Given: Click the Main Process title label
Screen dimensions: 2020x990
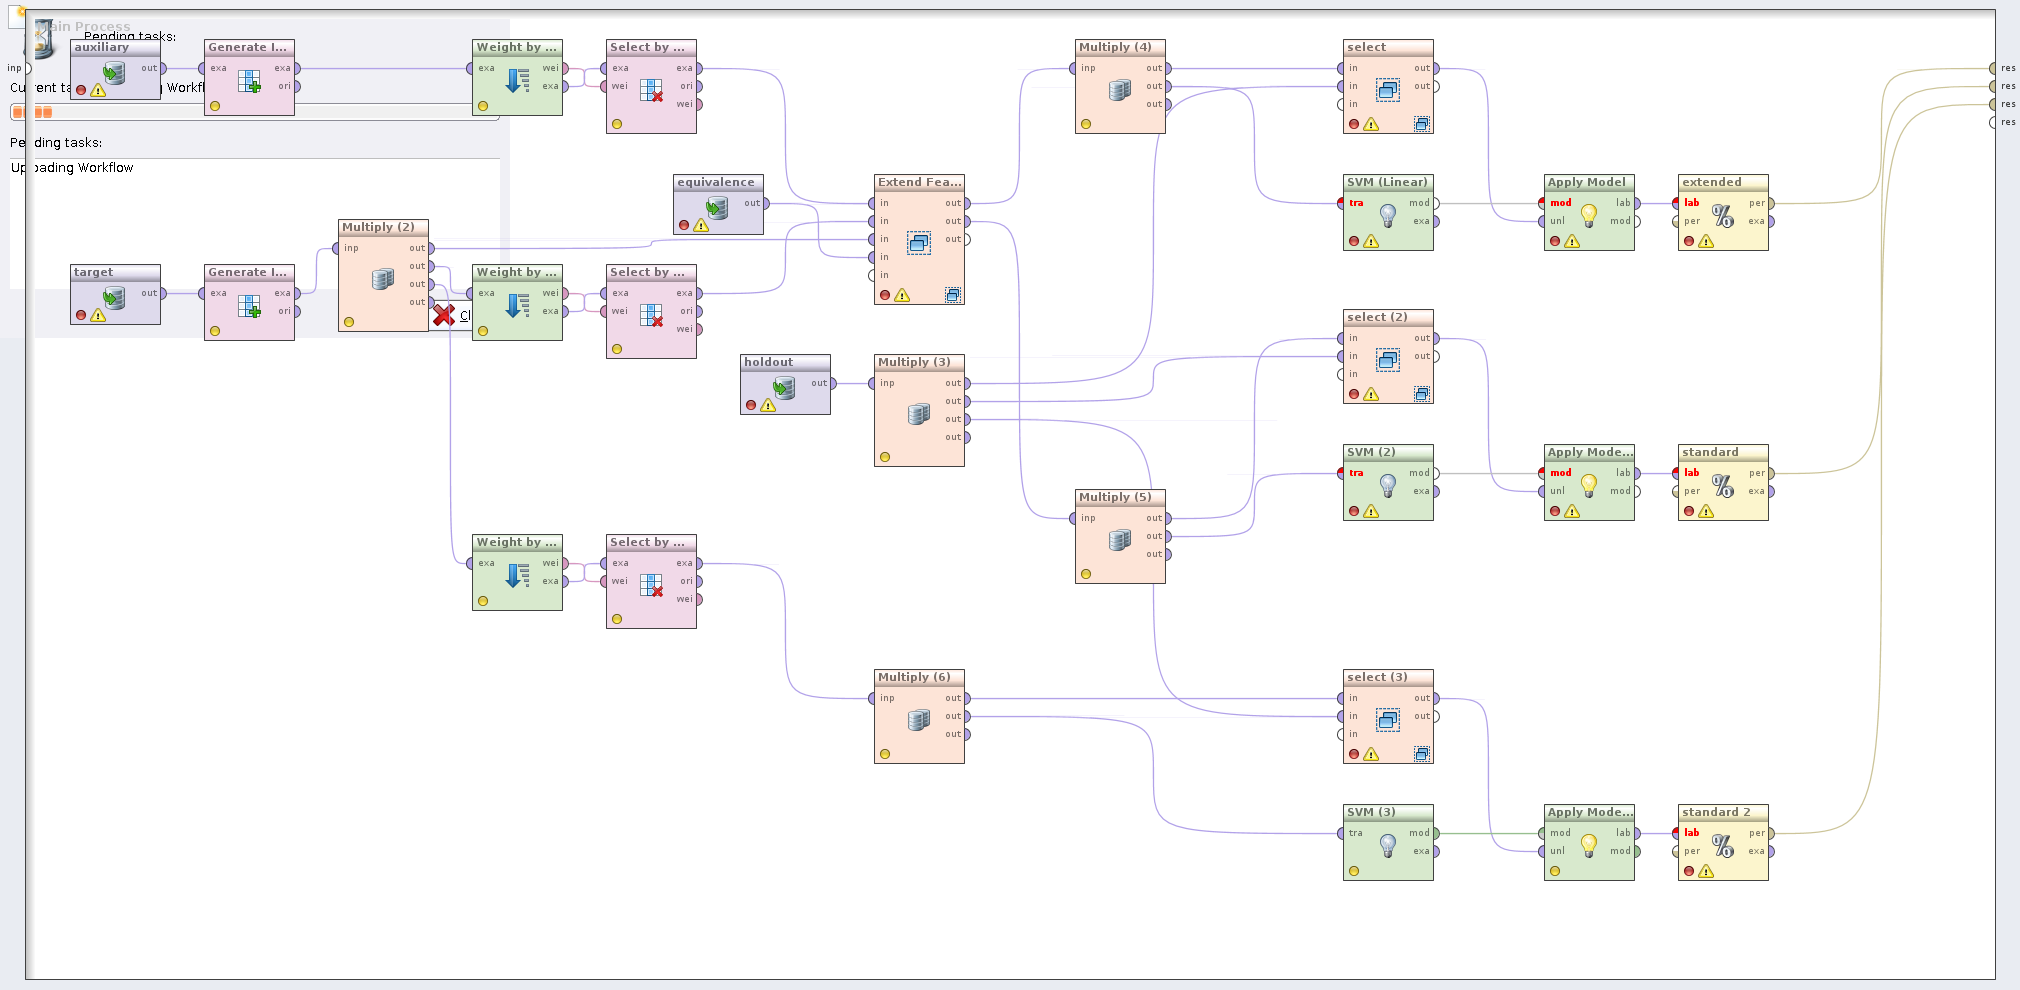Looking at the screenshot, I should coord(90,26).
